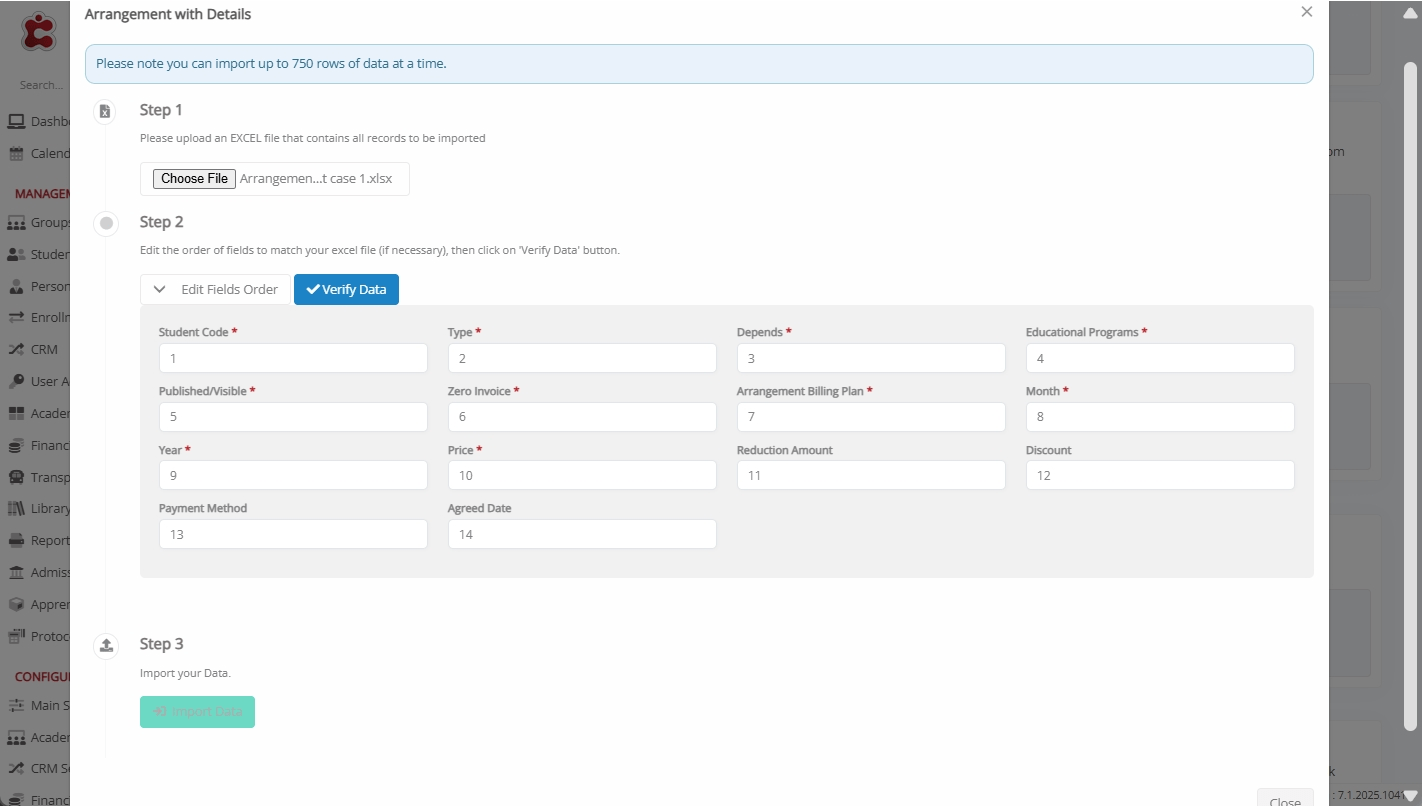The width and height of the screenshot is (1422, 806).
Task: Click the Calendar icon in sidebar
Action: click(16, 154)
